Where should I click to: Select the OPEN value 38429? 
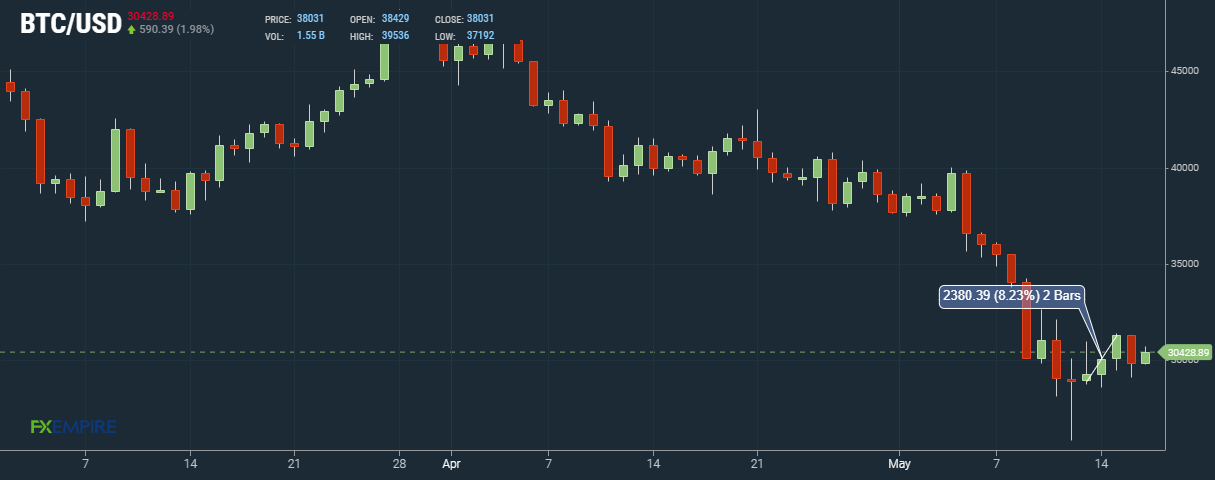coord(395,19)
